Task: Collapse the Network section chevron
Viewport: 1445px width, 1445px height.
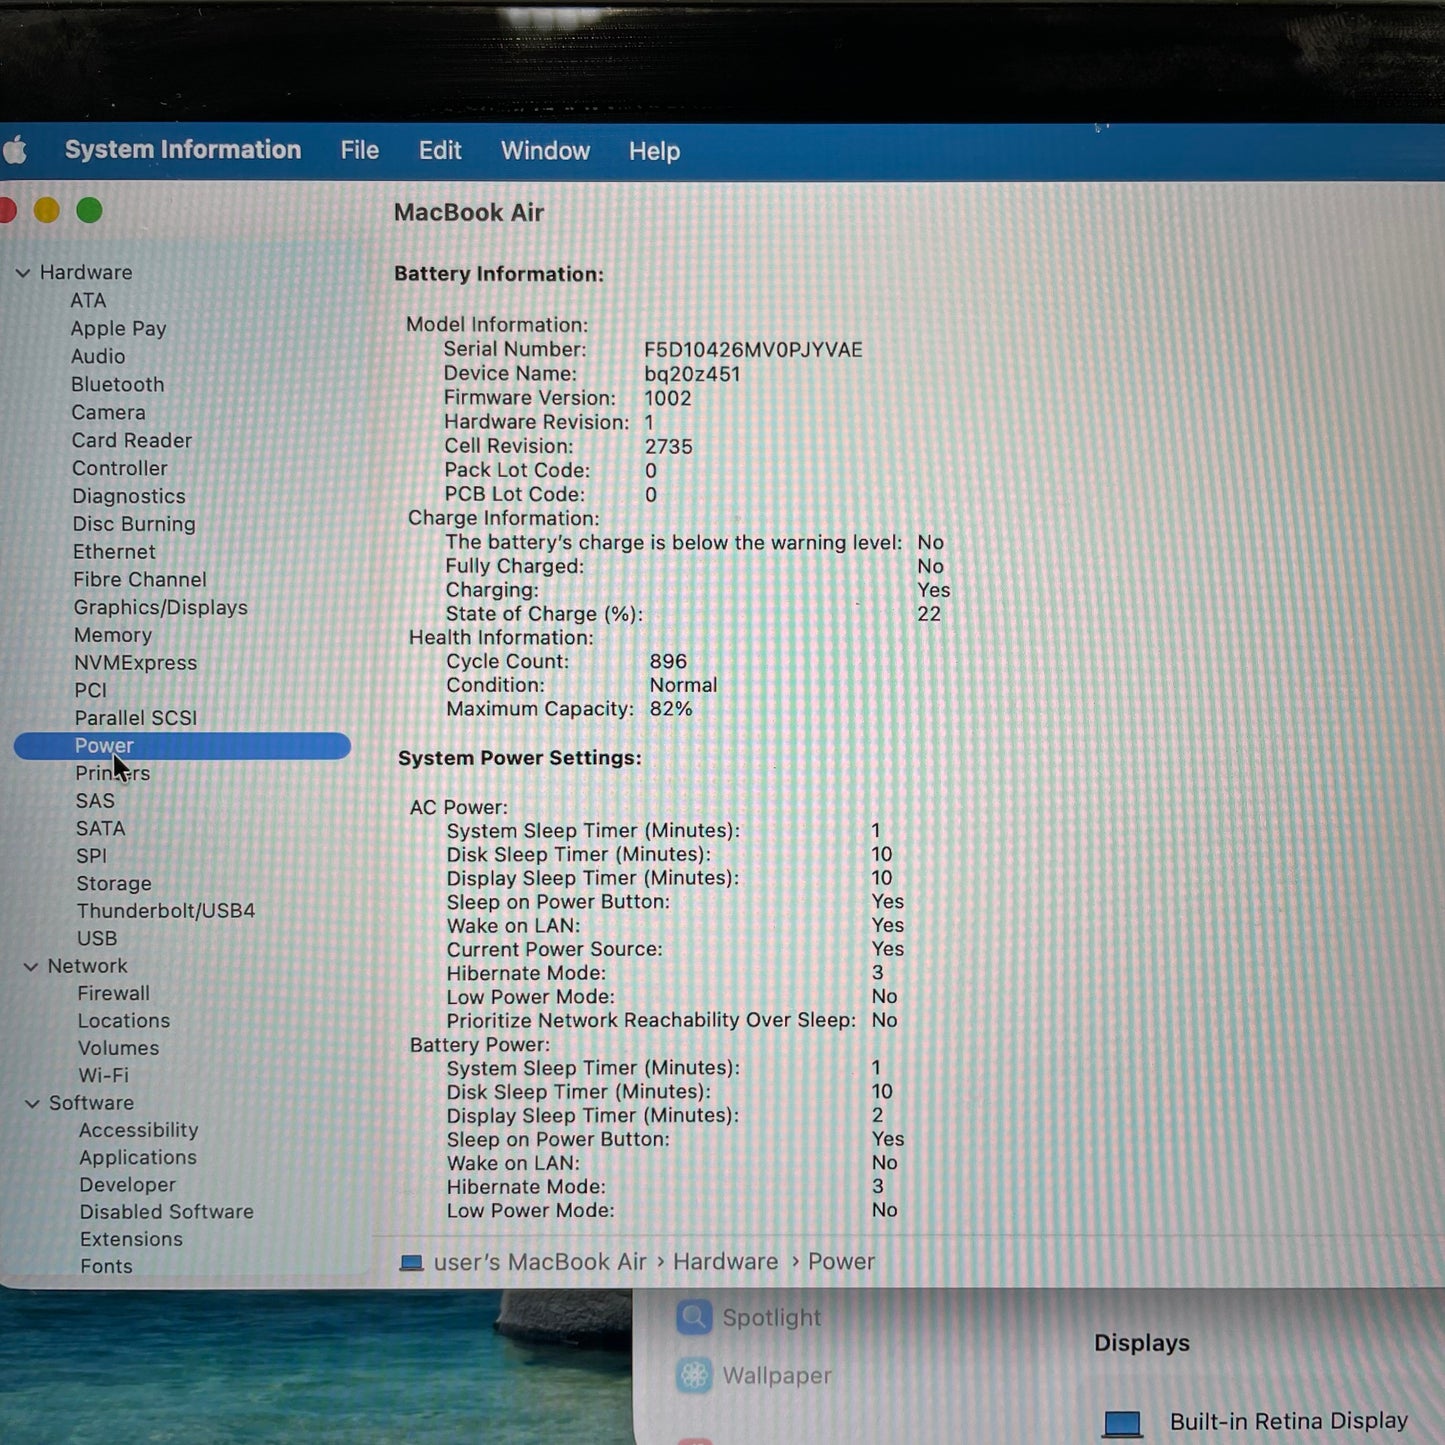Action: [x=31, y=967]
